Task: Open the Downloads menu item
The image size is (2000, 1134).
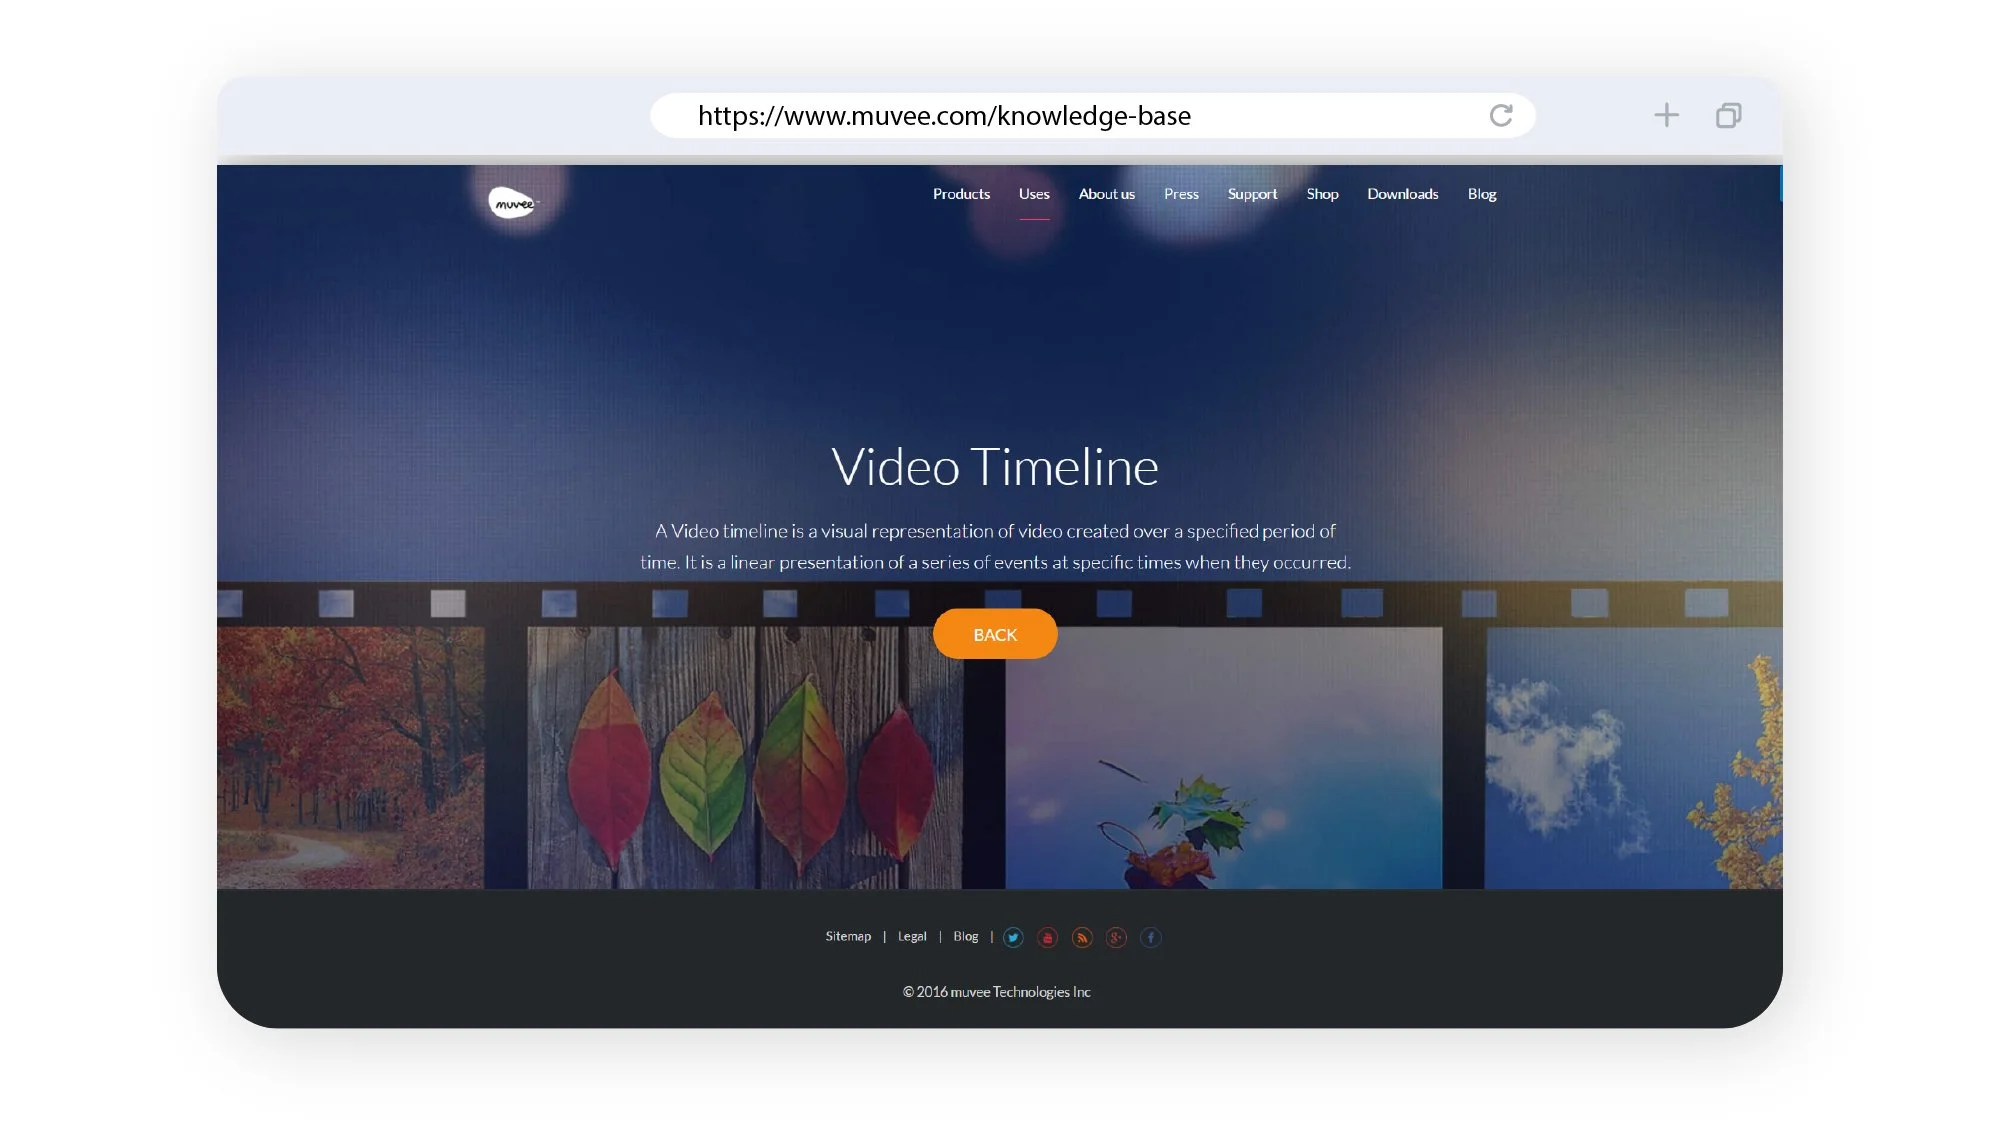Action: tap(1402, 194)
